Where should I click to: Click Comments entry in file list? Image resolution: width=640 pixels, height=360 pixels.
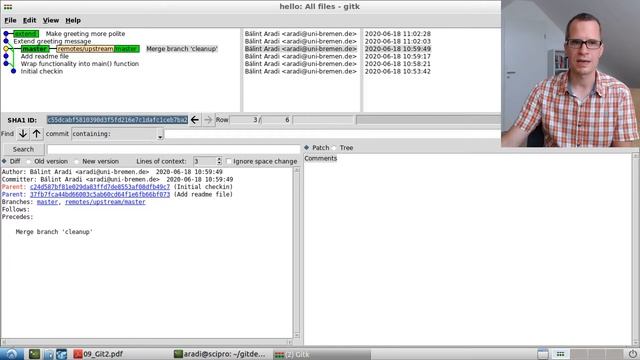(320, 158)
